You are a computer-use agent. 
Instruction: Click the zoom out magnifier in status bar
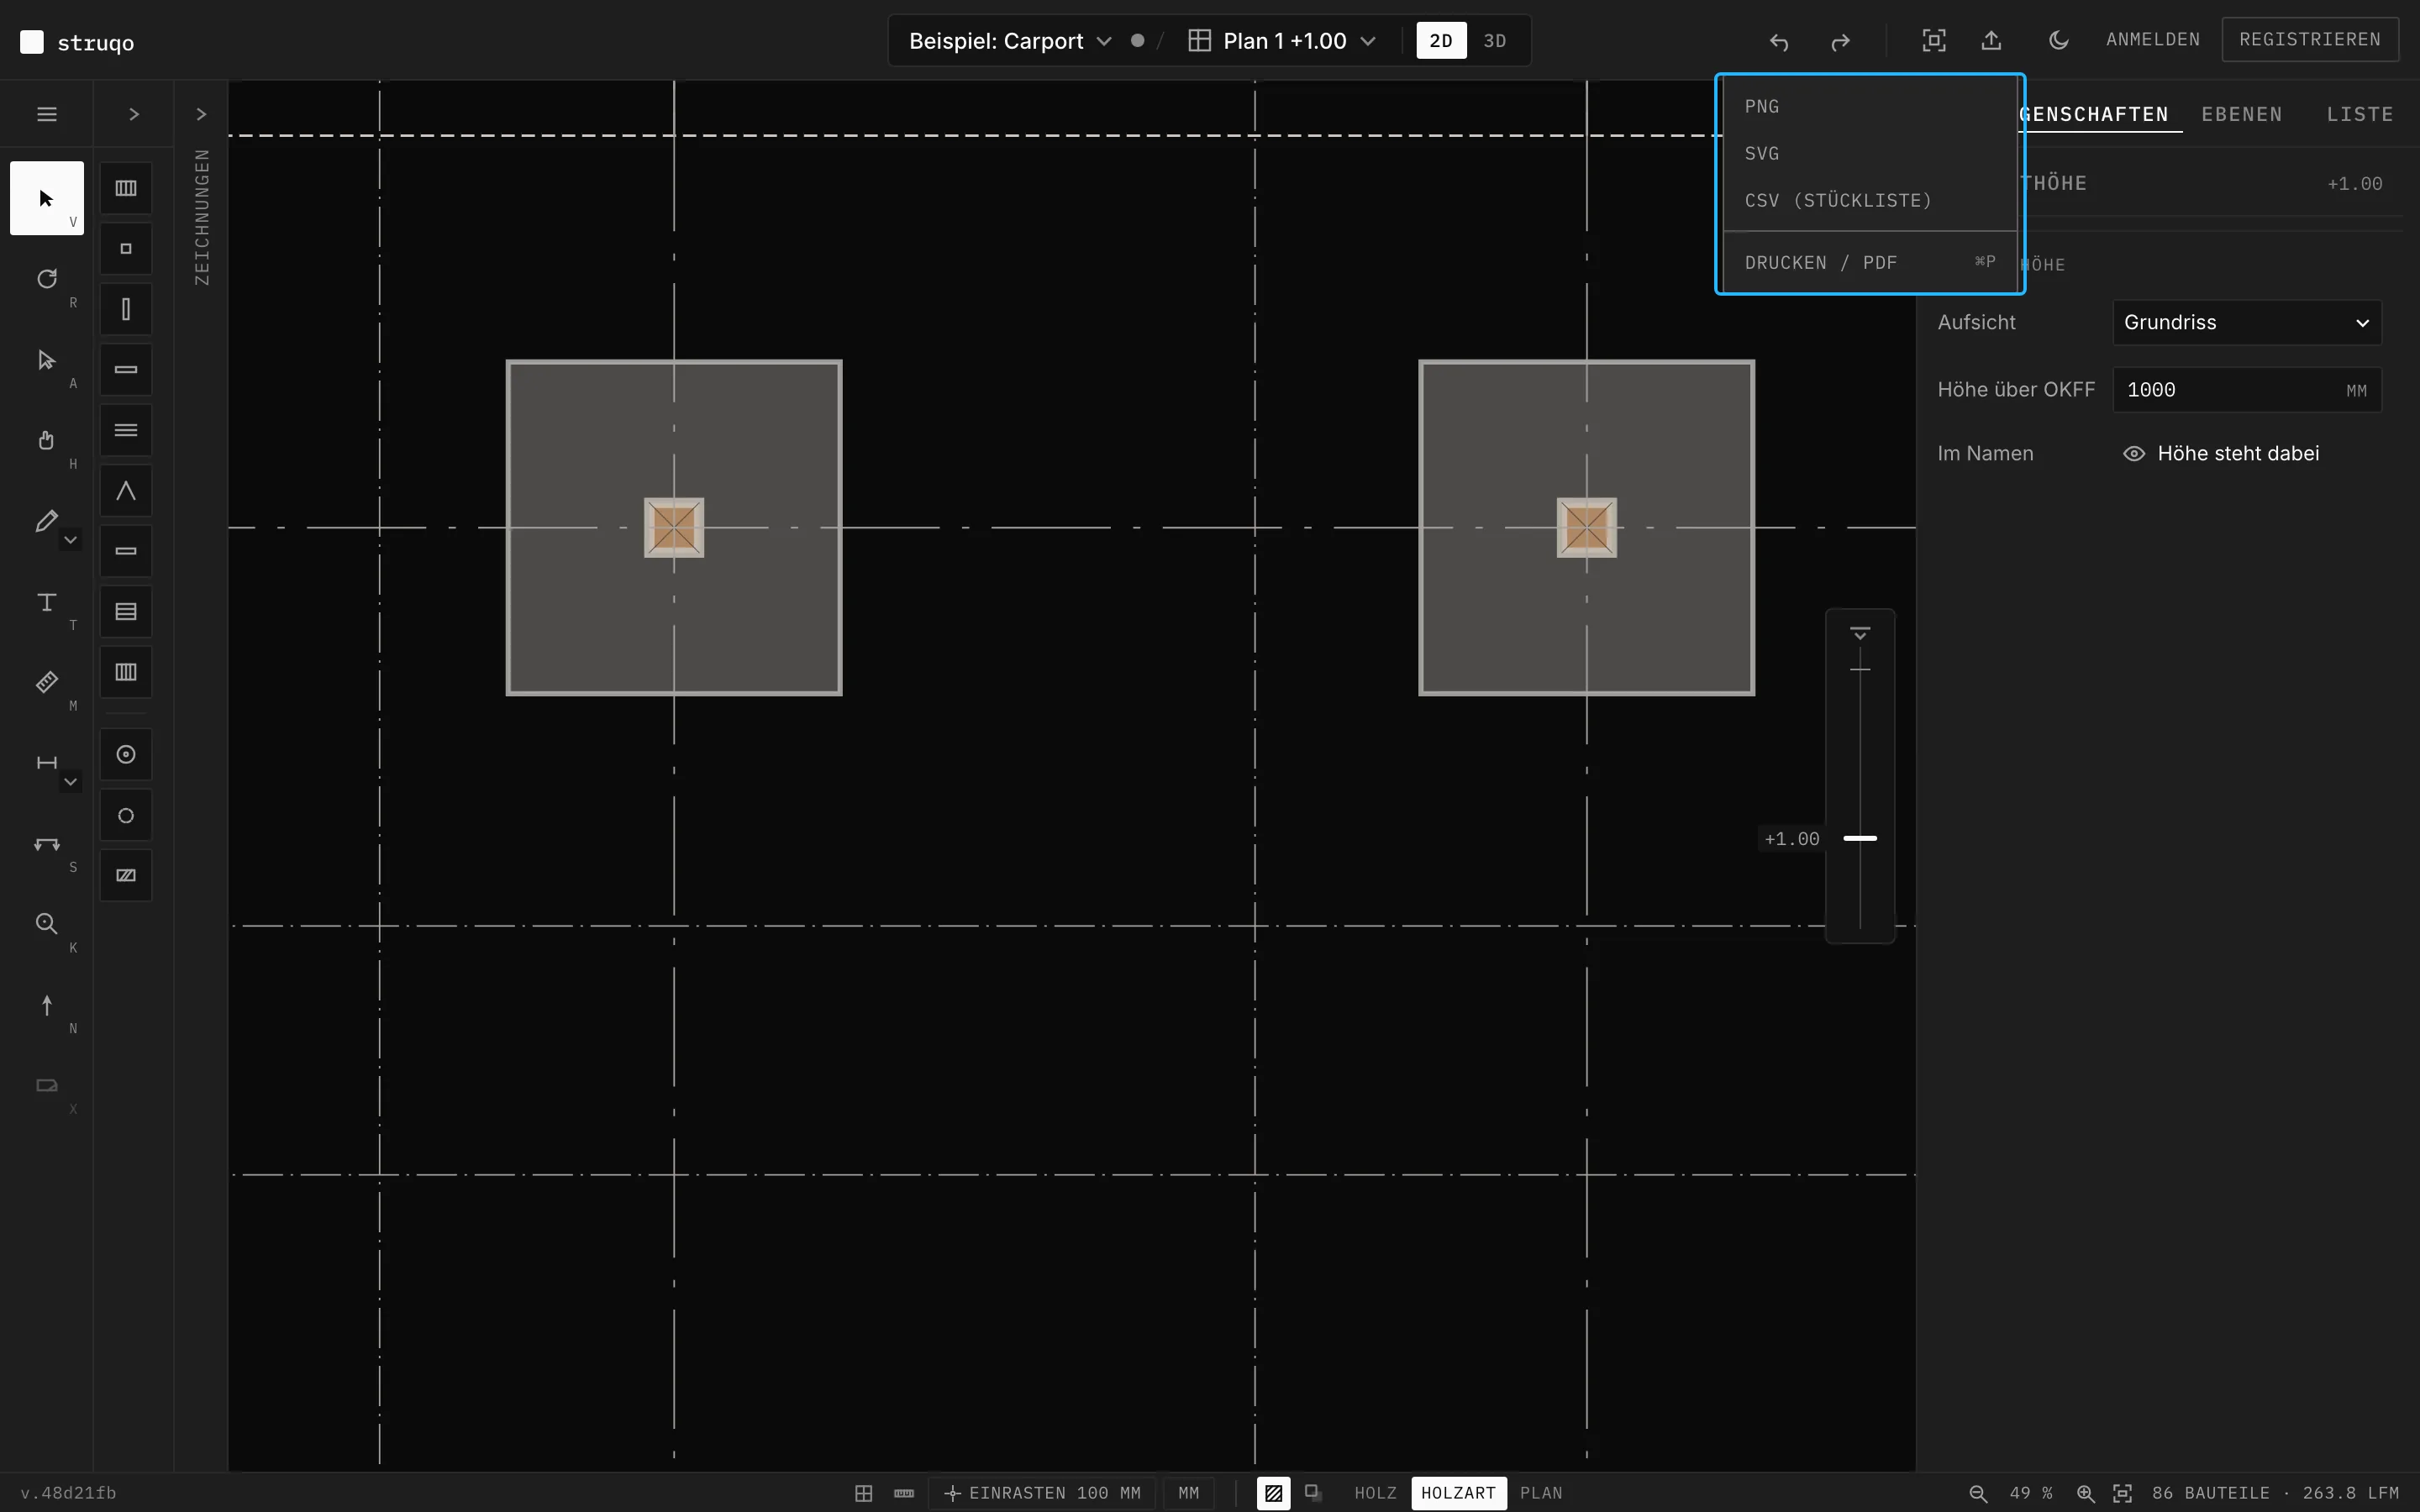pos(1978,1493)
